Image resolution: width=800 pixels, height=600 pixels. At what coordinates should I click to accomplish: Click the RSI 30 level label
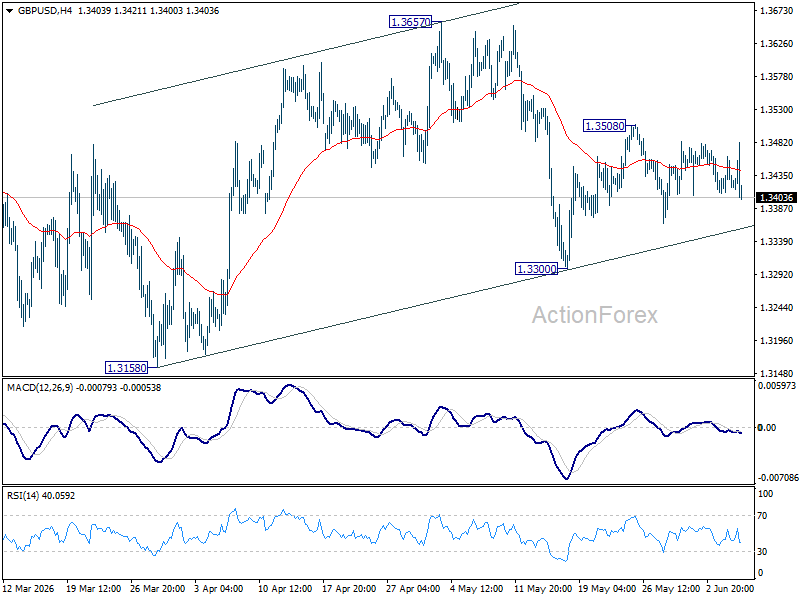[762, 552]
